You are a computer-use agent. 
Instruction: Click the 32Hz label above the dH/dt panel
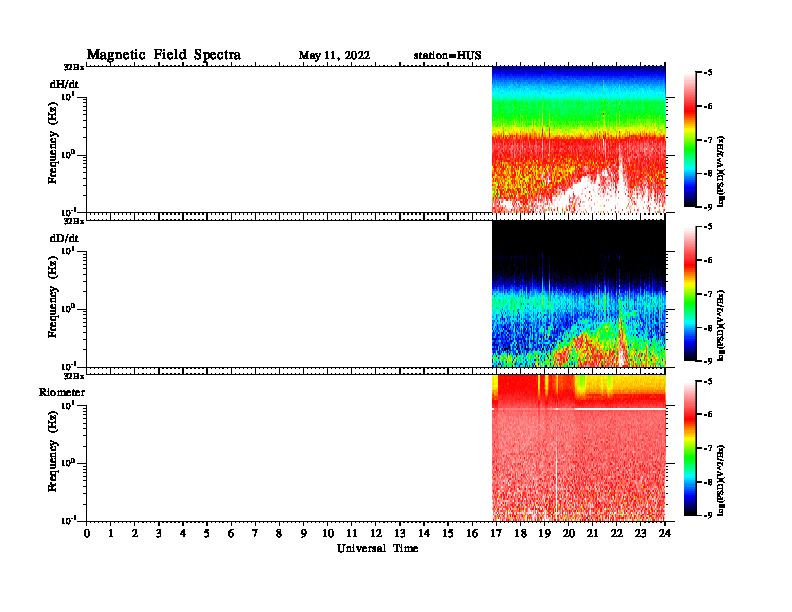click(x=74, y=67)
